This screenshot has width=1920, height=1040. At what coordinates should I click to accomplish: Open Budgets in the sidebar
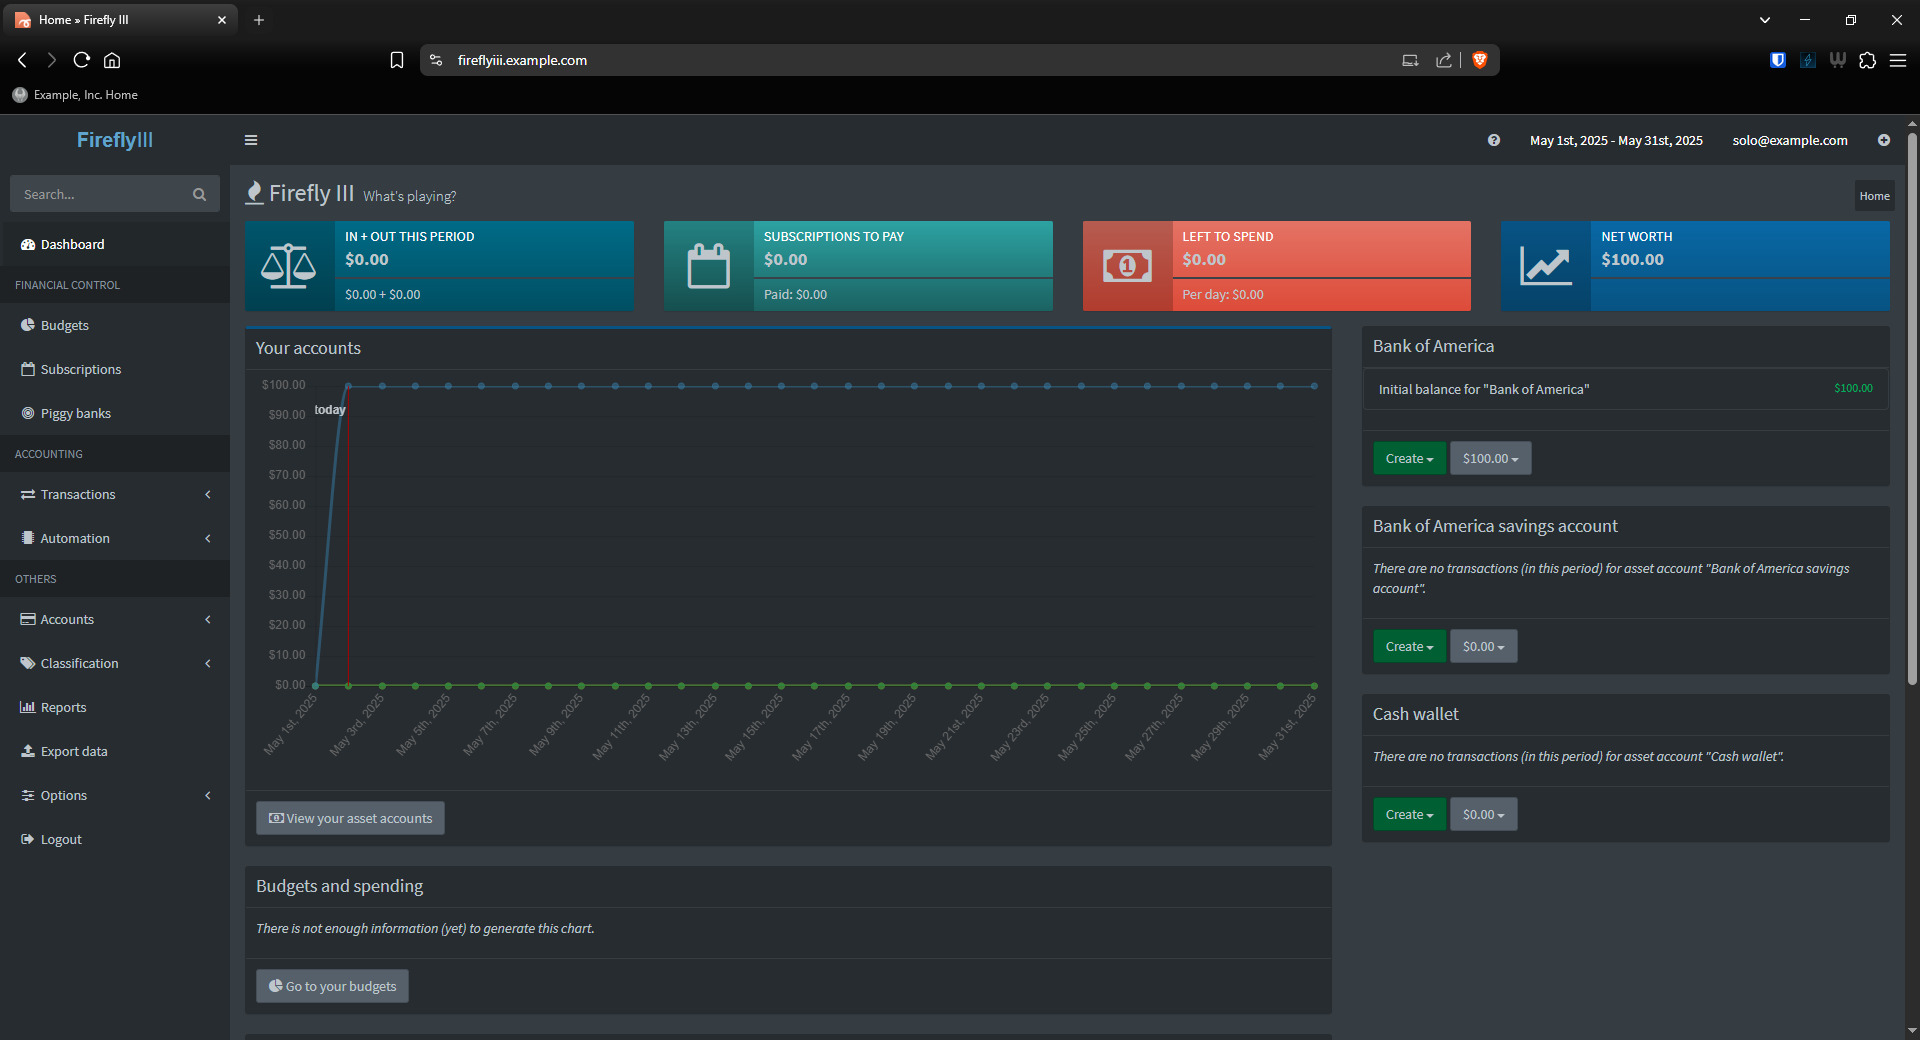click(64, 325)
